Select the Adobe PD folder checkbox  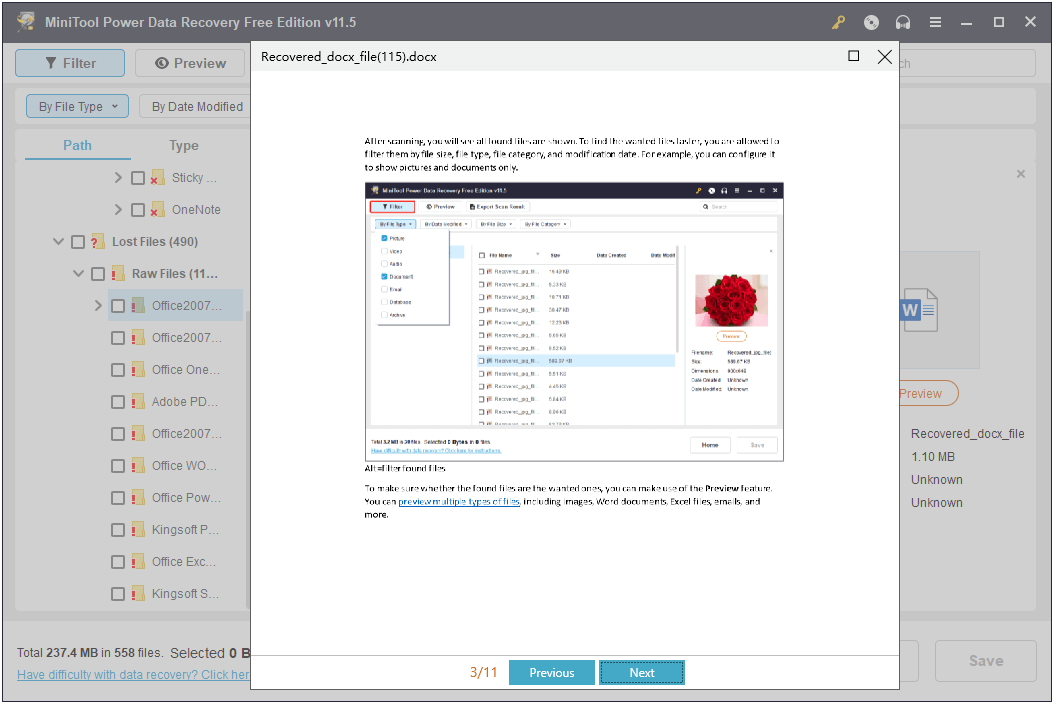117,401
